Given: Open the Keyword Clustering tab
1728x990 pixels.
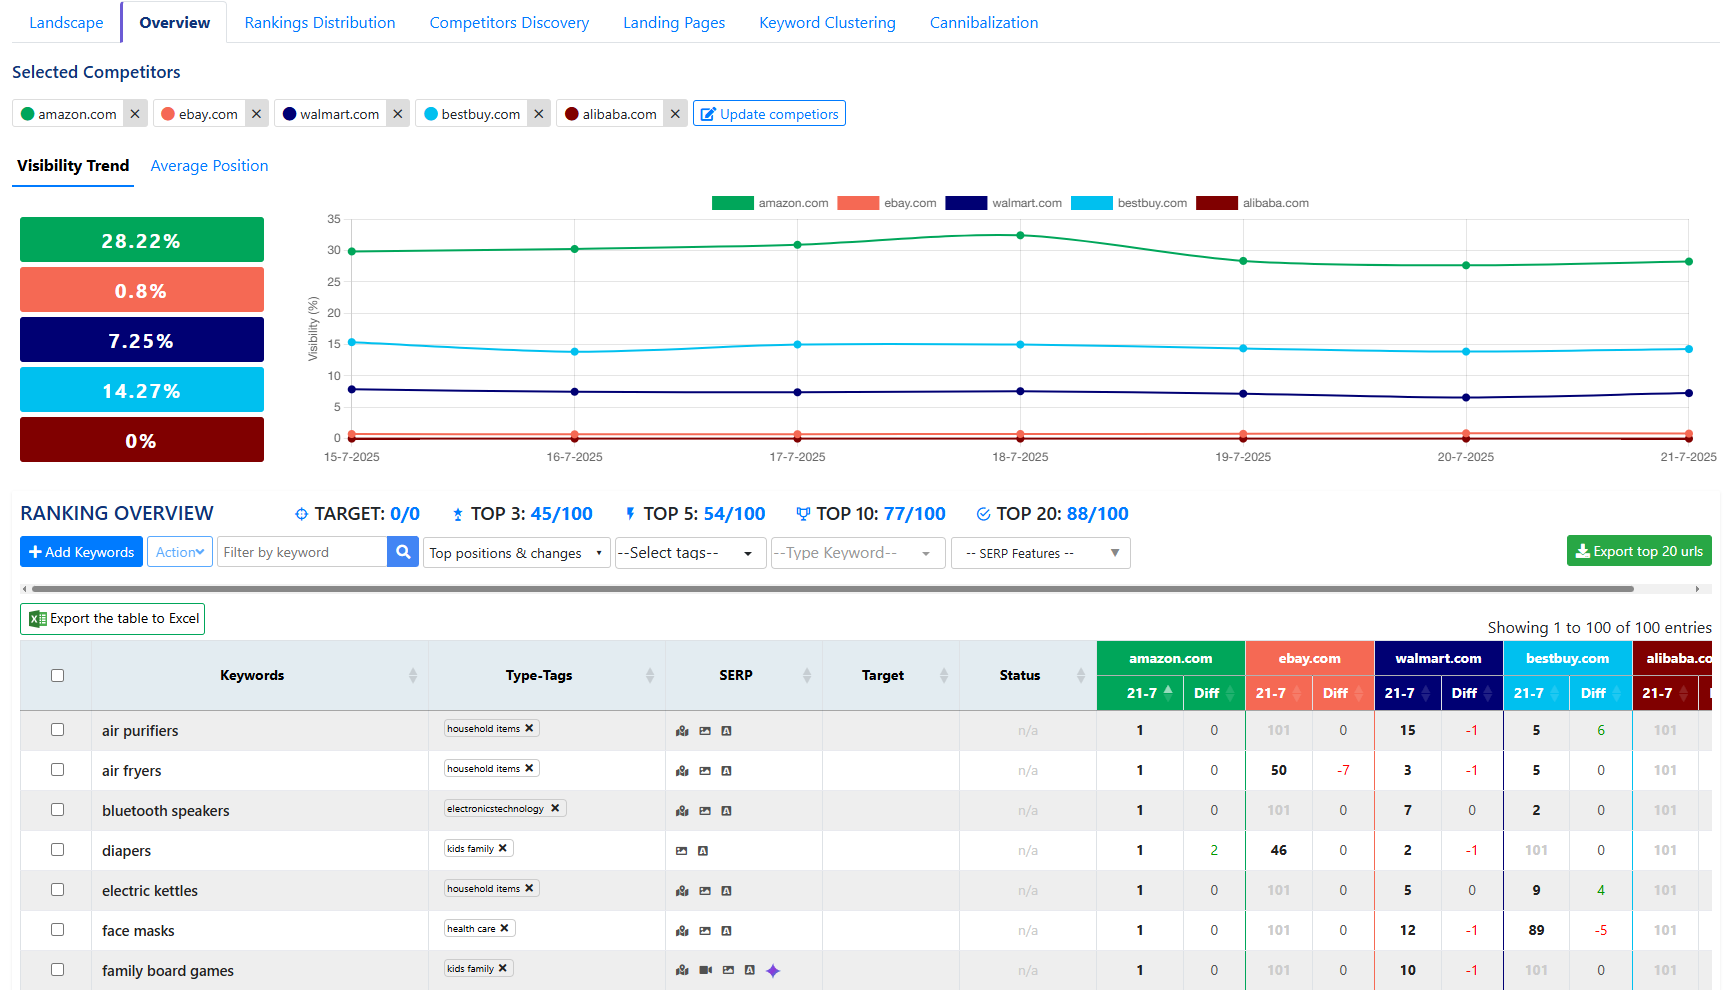Looking at the screenshot, I should (x=827, y=22).
